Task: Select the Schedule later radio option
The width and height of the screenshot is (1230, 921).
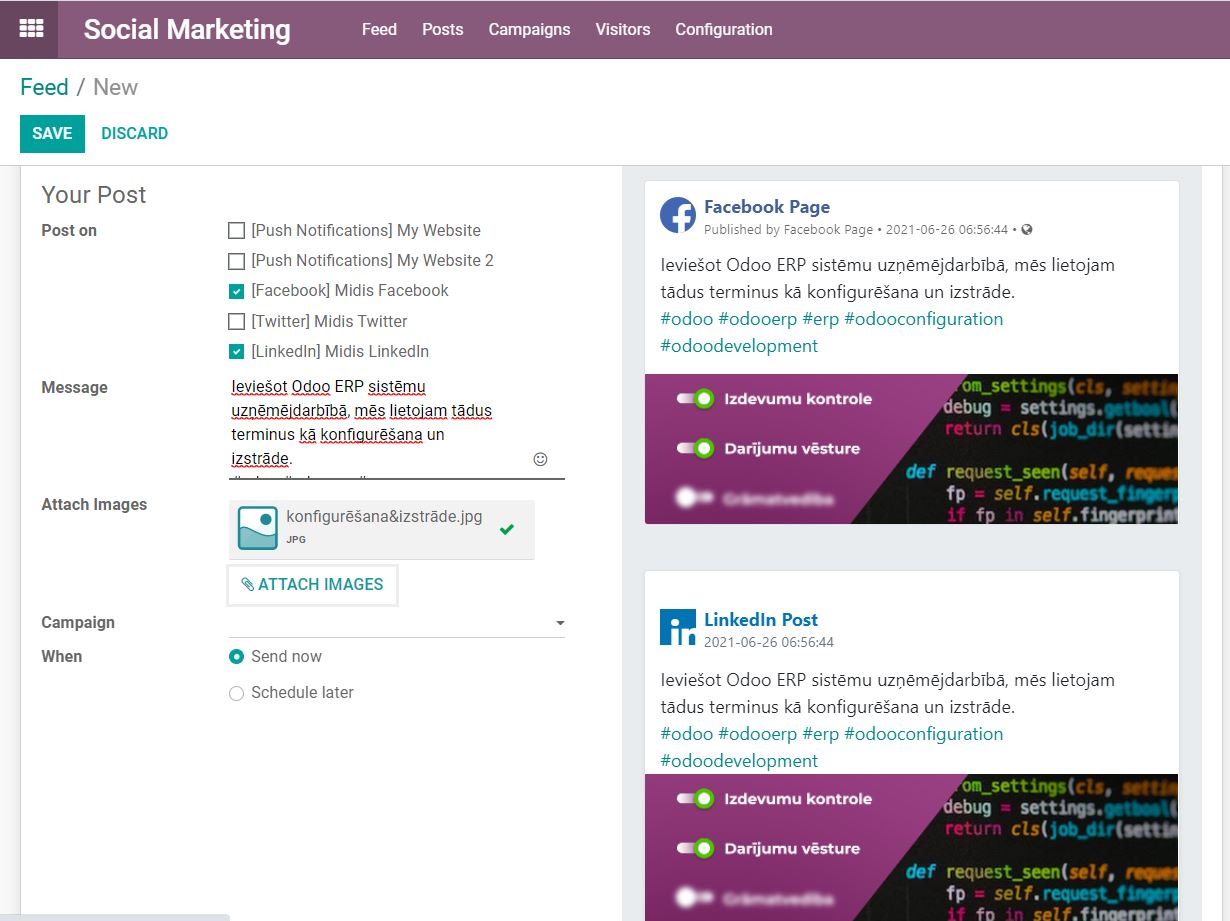Action: [237, 693]
